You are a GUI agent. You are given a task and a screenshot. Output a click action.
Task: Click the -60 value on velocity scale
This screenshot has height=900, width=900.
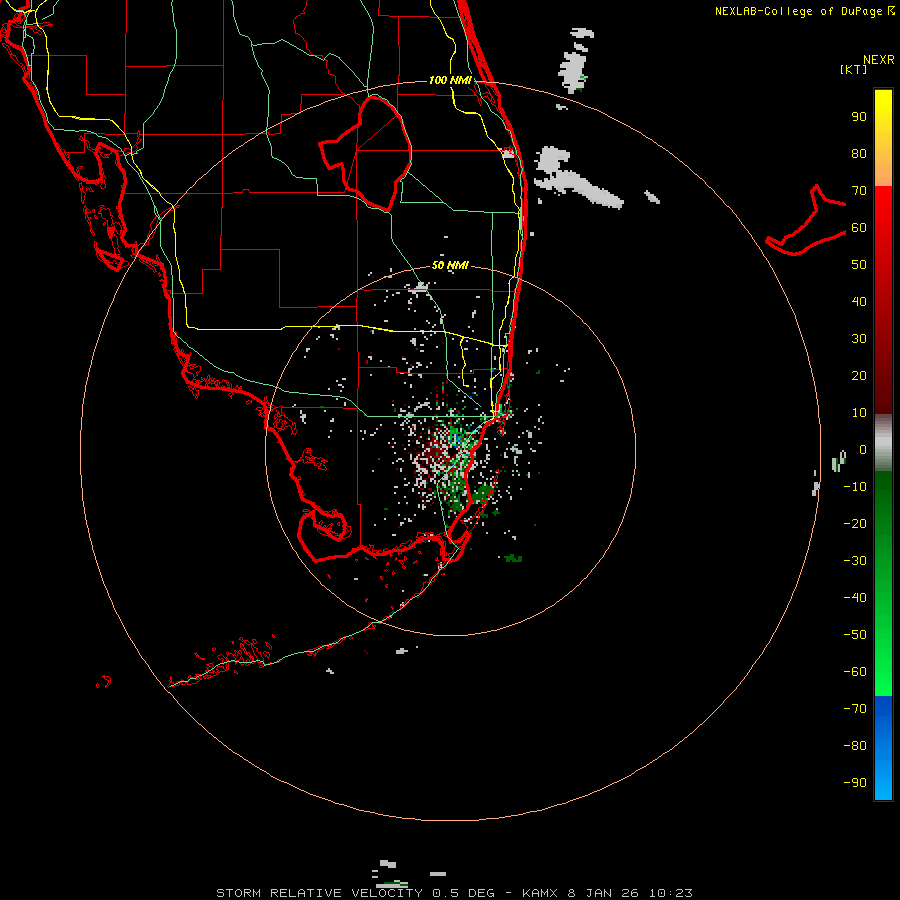click(x=855, y=672)
